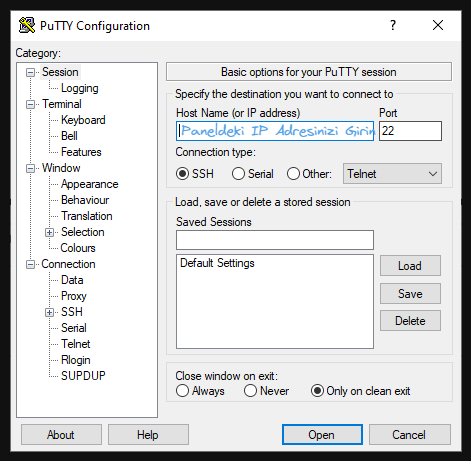471x461 pixels.
Task: Expand the Selection tree node
Action: point(49,232)
